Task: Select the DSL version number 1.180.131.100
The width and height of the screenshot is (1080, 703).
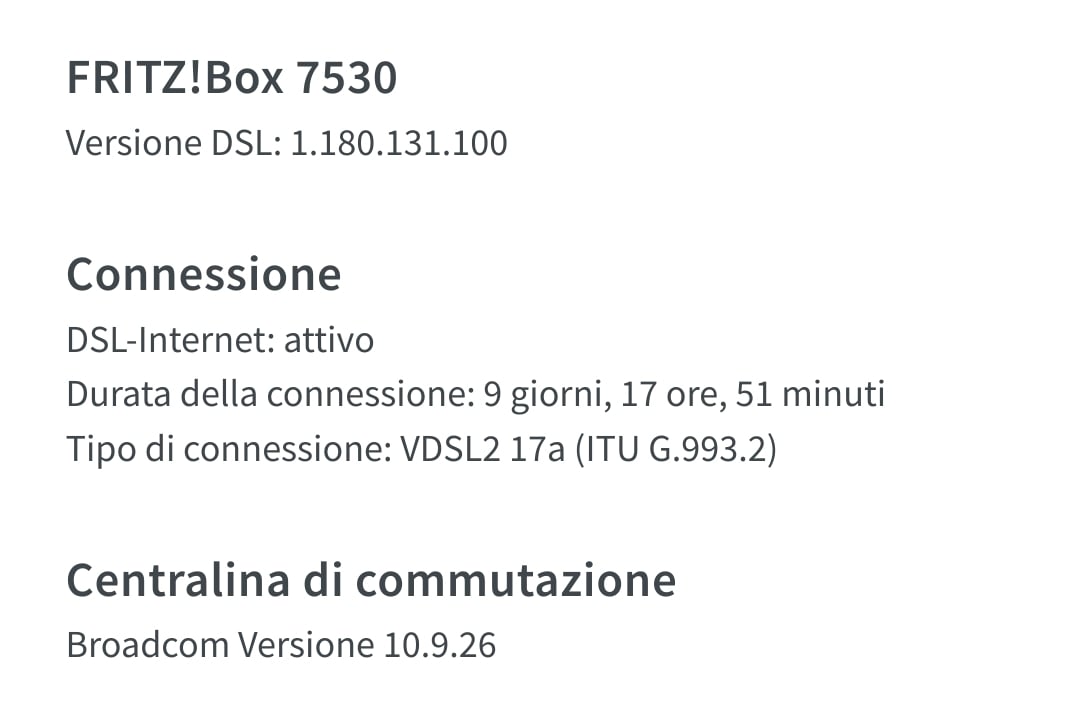Action: [399, 143]
